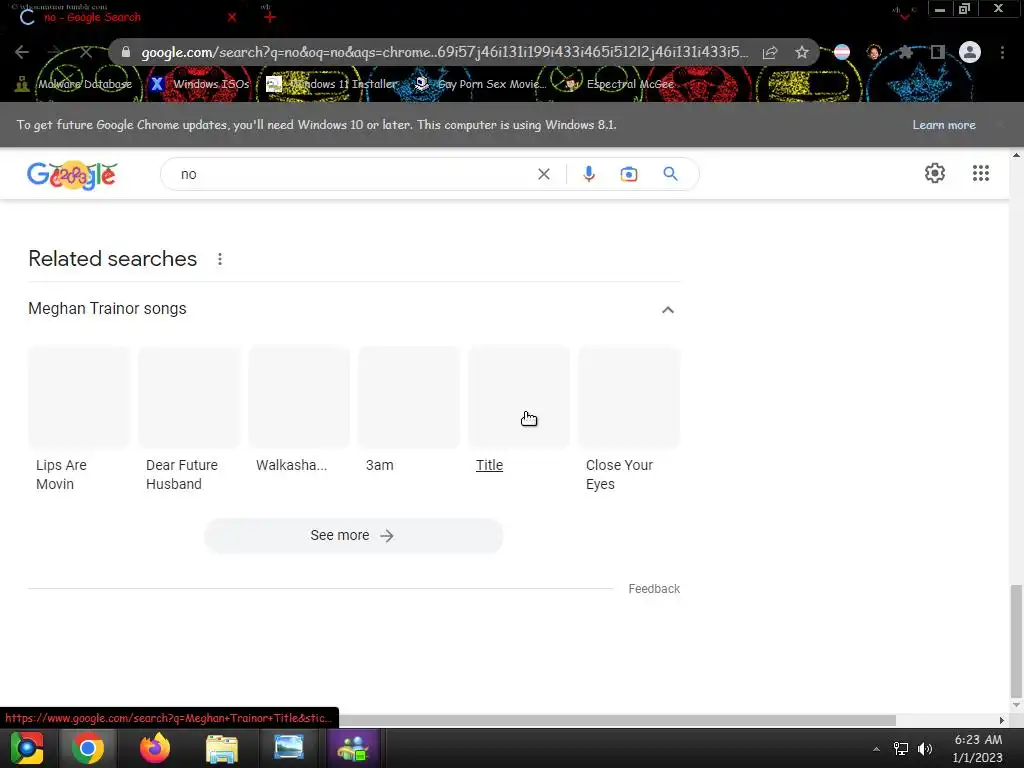
Task: Click the padlock site info icon
Action: click(x=126, y=52)
